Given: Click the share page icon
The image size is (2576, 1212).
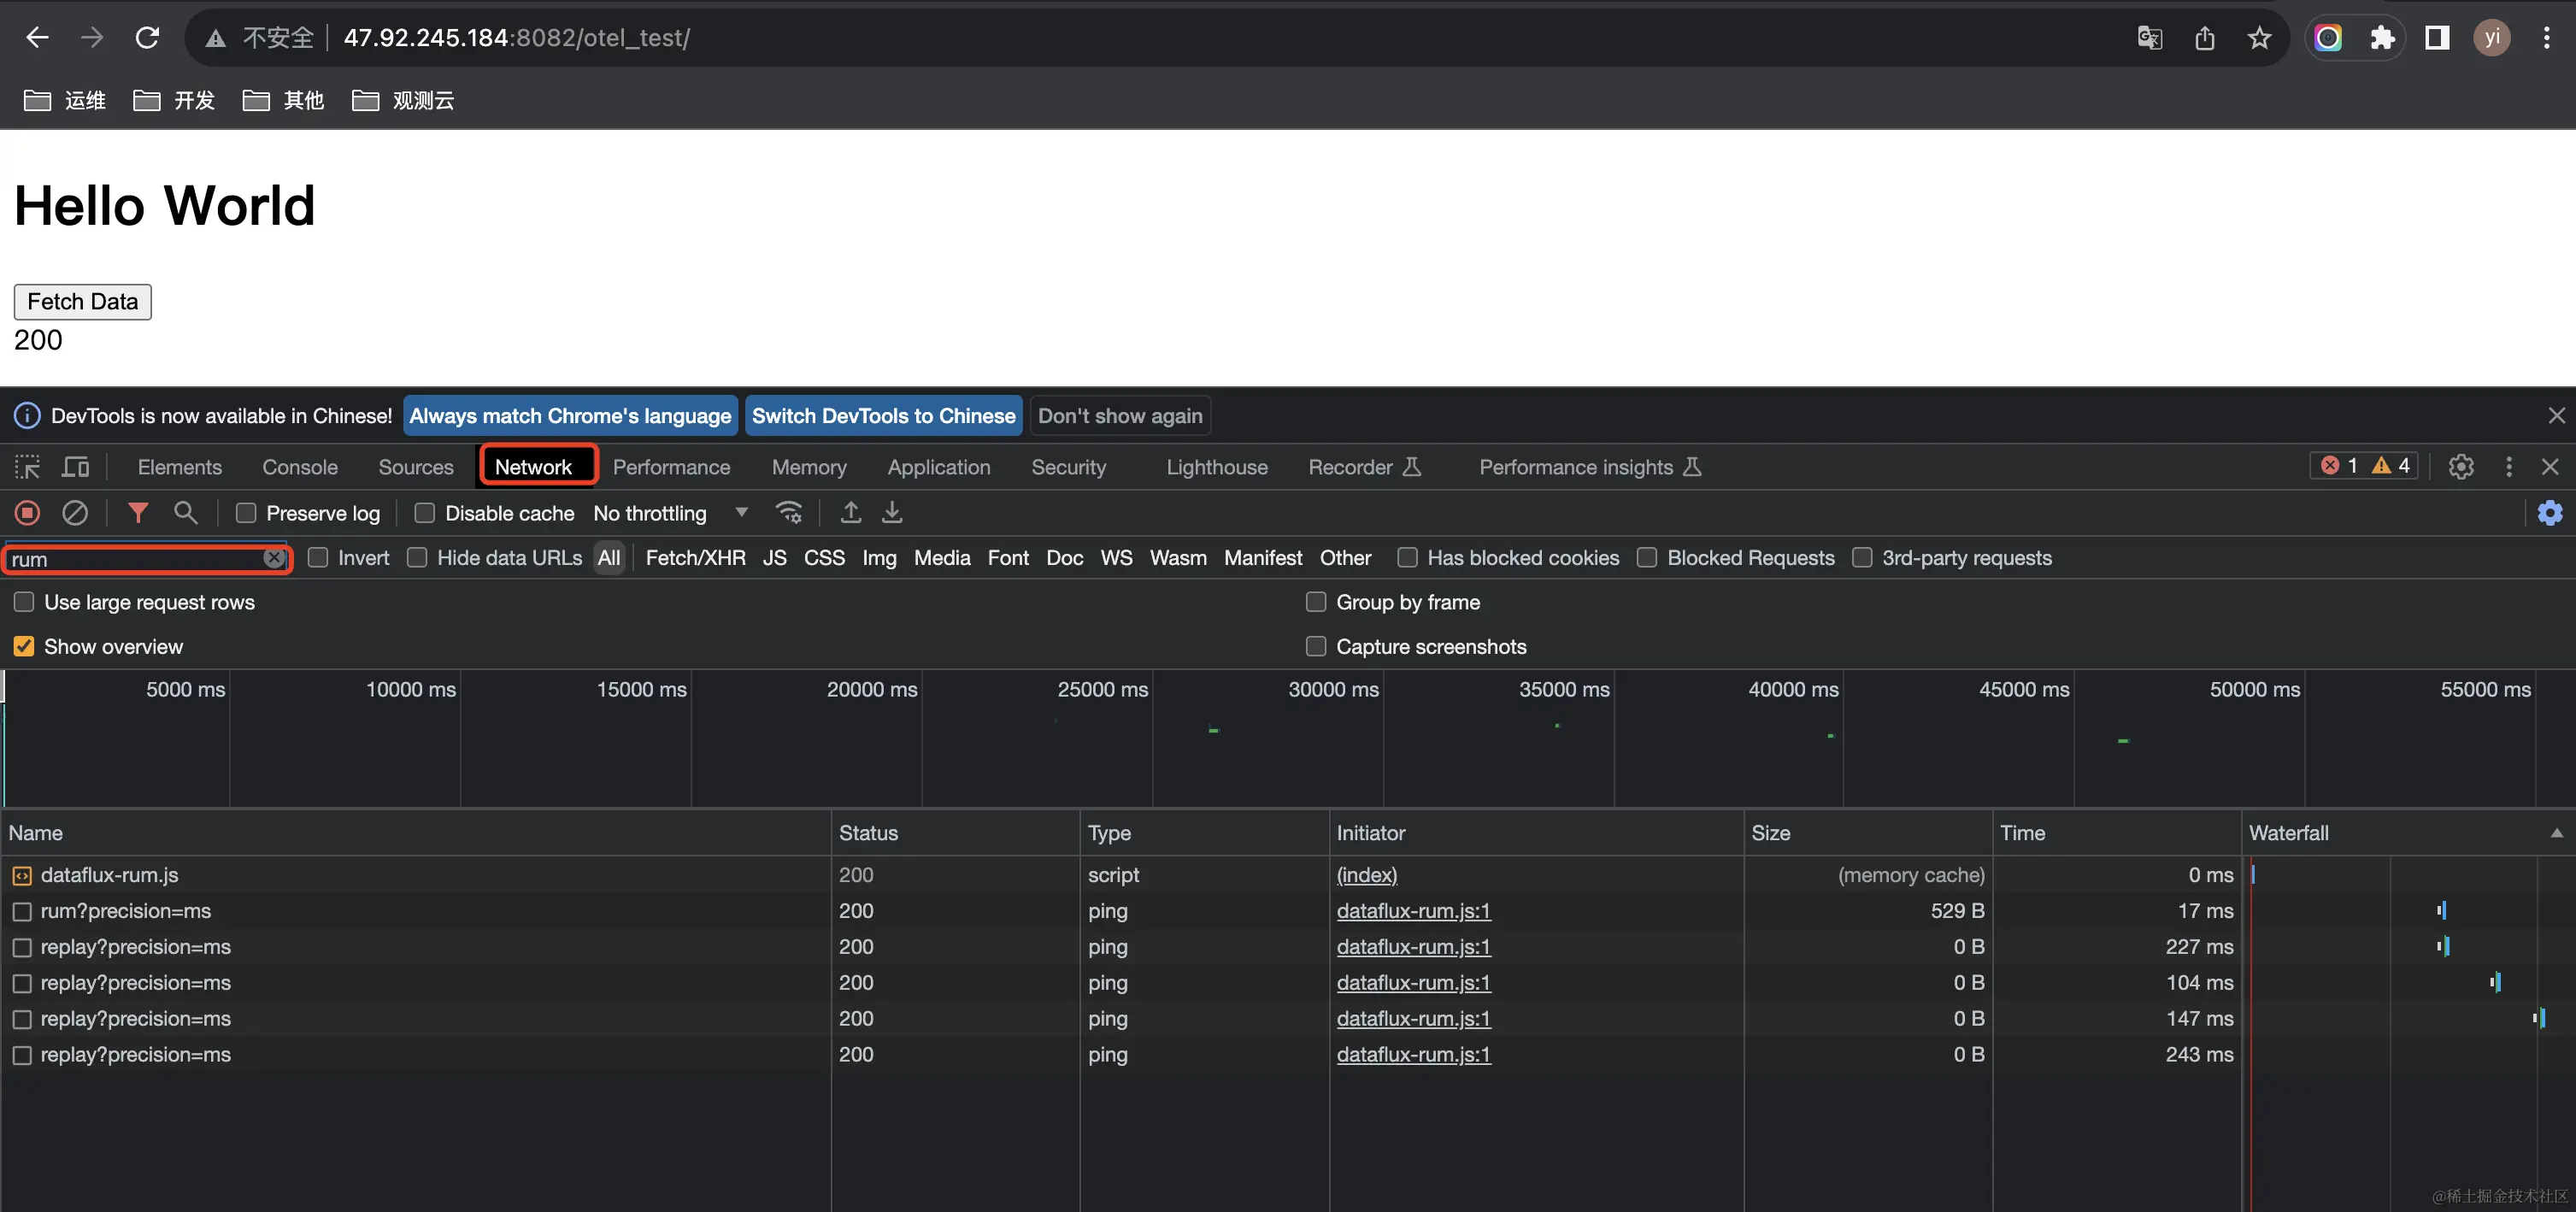Looking at the screenshot, I should 2204,38.
